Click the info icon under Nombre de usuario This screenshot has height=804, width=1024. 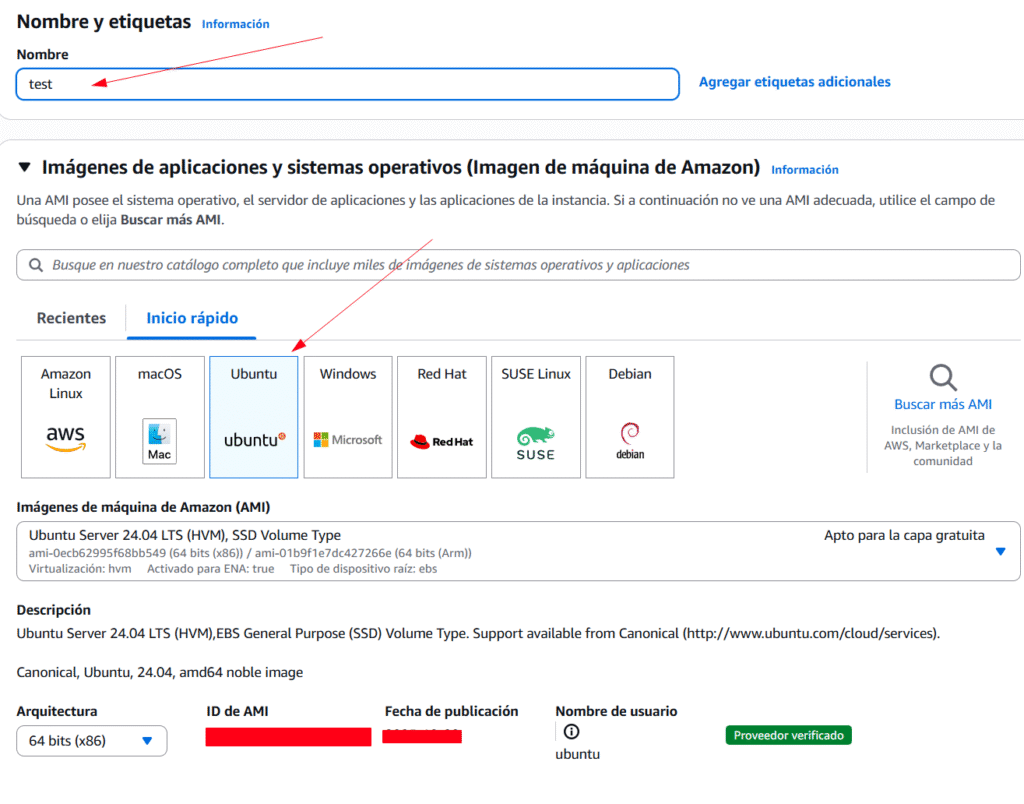[x=571, y=732]
